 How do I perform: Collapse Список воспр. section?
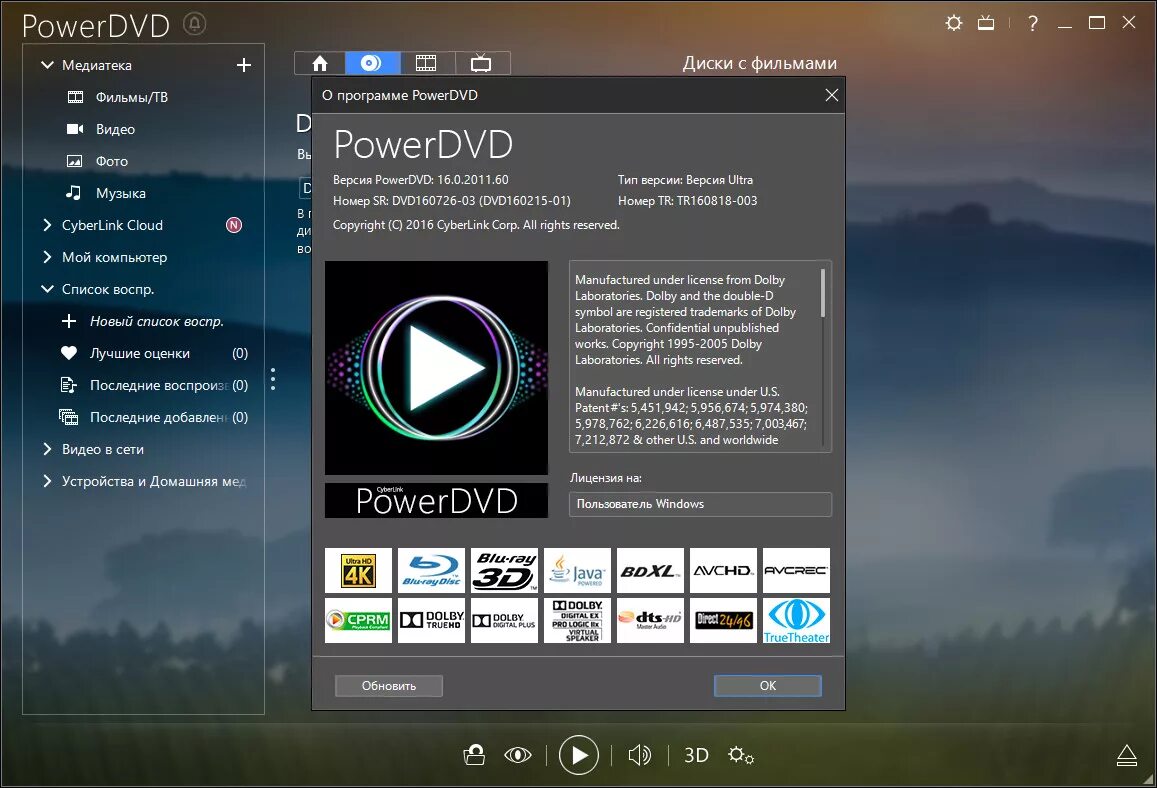[x=47, y=289]
